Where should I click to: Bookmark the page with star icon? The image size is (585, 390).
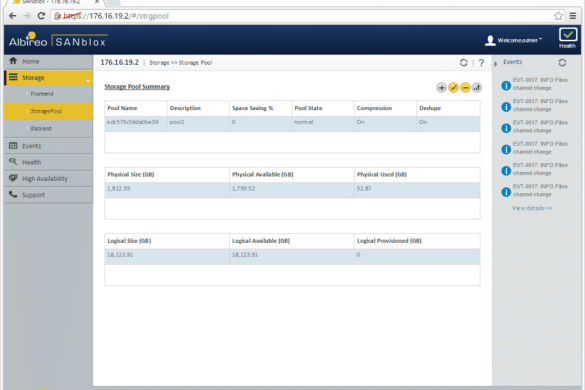(558, 16)
